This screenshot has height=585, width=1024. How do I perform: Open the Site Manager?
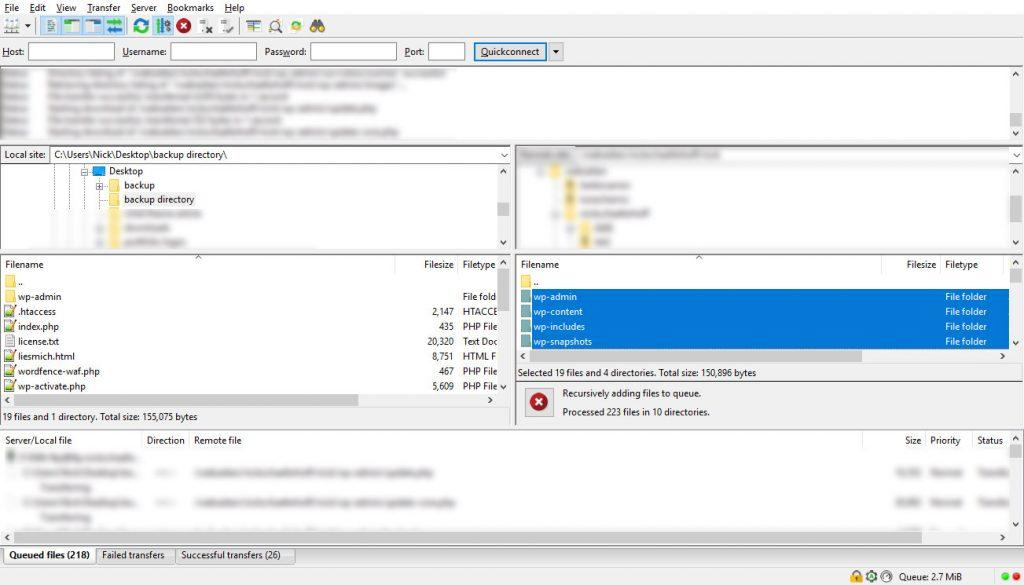click(x=11, y=26)
